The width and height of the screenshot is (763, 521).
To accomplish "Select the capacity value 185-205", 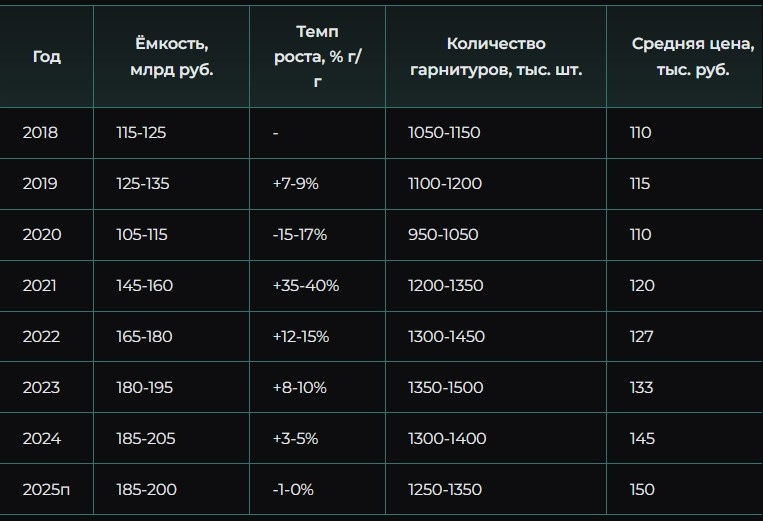I will (x=144, y=439).
